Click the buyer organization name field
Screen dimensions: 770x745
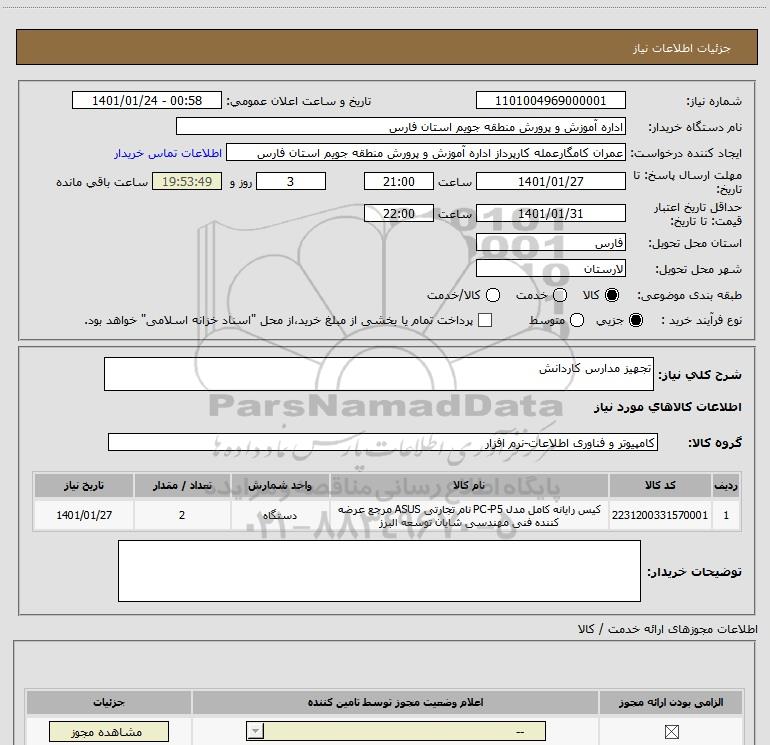coord(401,127)
